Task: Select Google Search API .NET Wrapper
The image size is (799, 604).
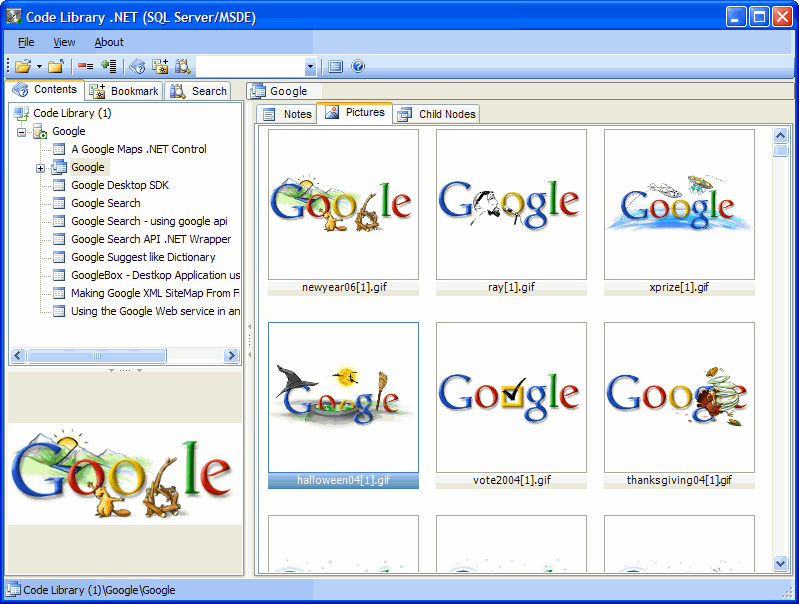Action: click(151, 239)
